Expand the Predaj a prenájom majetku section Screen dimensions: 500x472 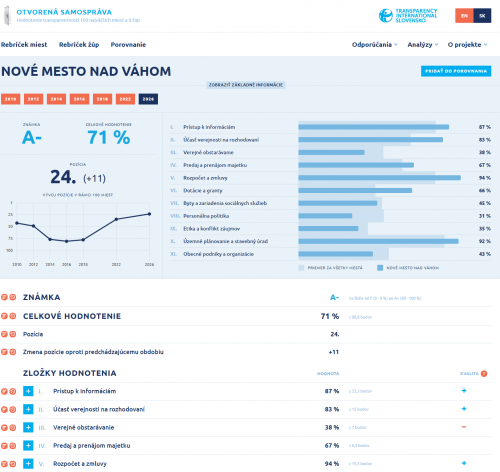[28, 445]
